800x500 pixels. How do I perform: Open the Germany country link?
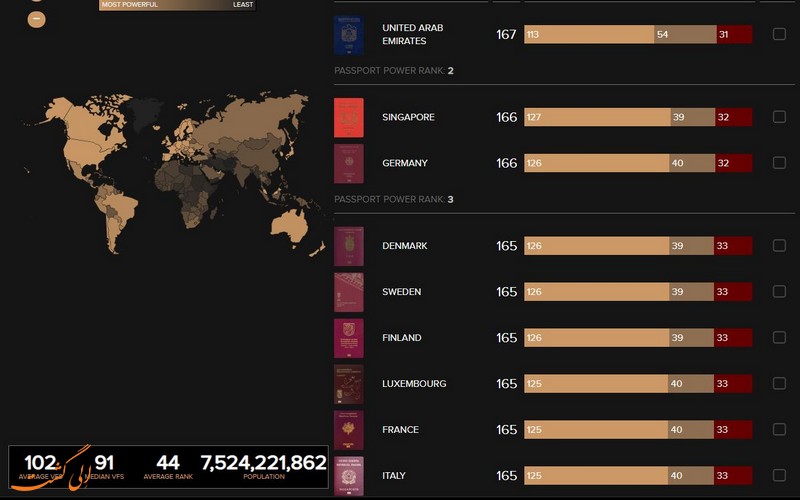click(x=405, y=163)
